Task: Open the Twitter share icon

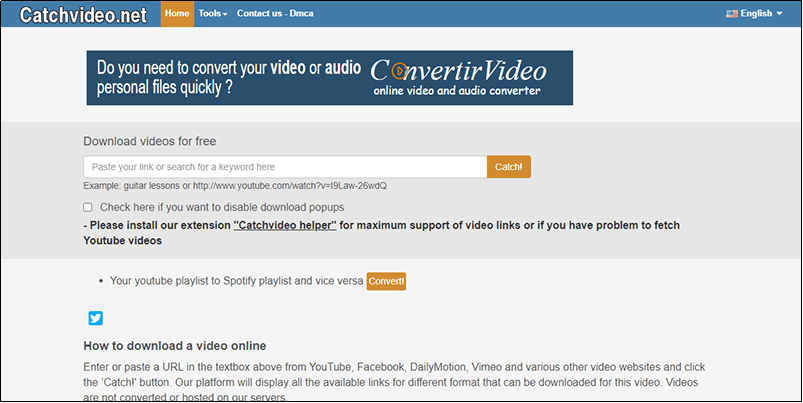Action: tap(96, 318)
